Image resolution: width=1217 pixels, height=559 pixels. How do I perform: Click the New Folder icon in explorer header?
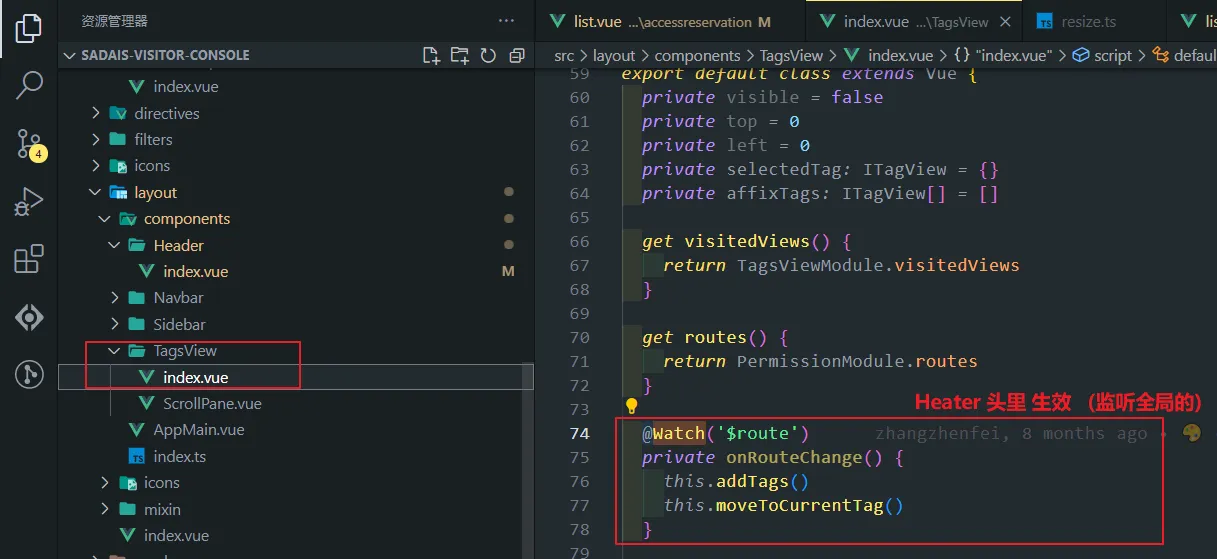tap(459, 55)
